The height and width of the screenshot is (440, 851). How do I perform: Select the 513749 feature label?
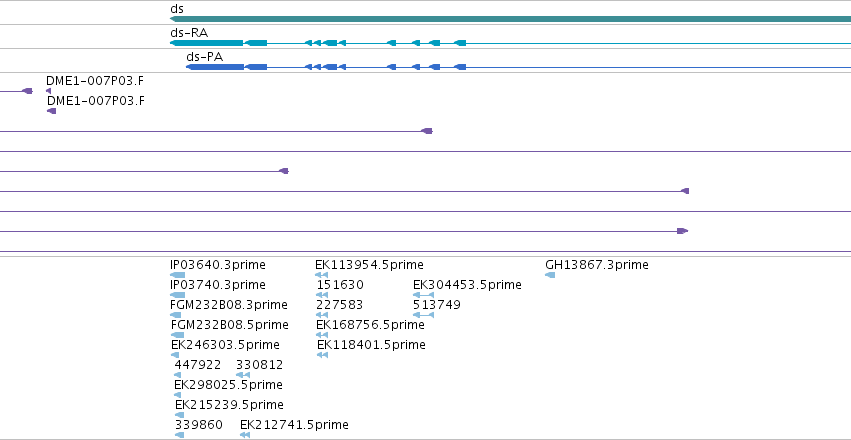[x=437, y=305]
